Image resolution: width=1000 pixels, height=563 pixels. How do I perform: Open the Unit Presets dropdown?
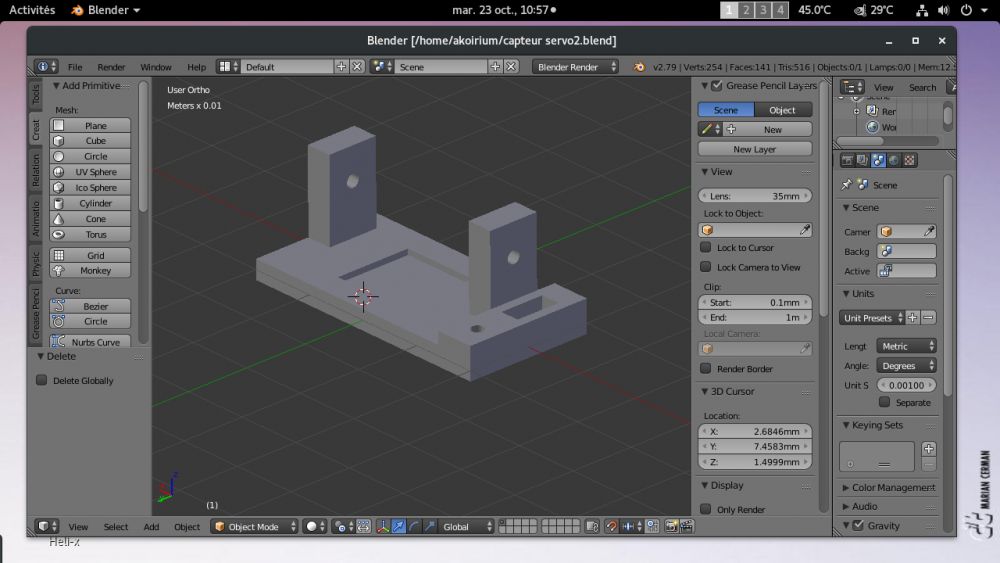872,318
